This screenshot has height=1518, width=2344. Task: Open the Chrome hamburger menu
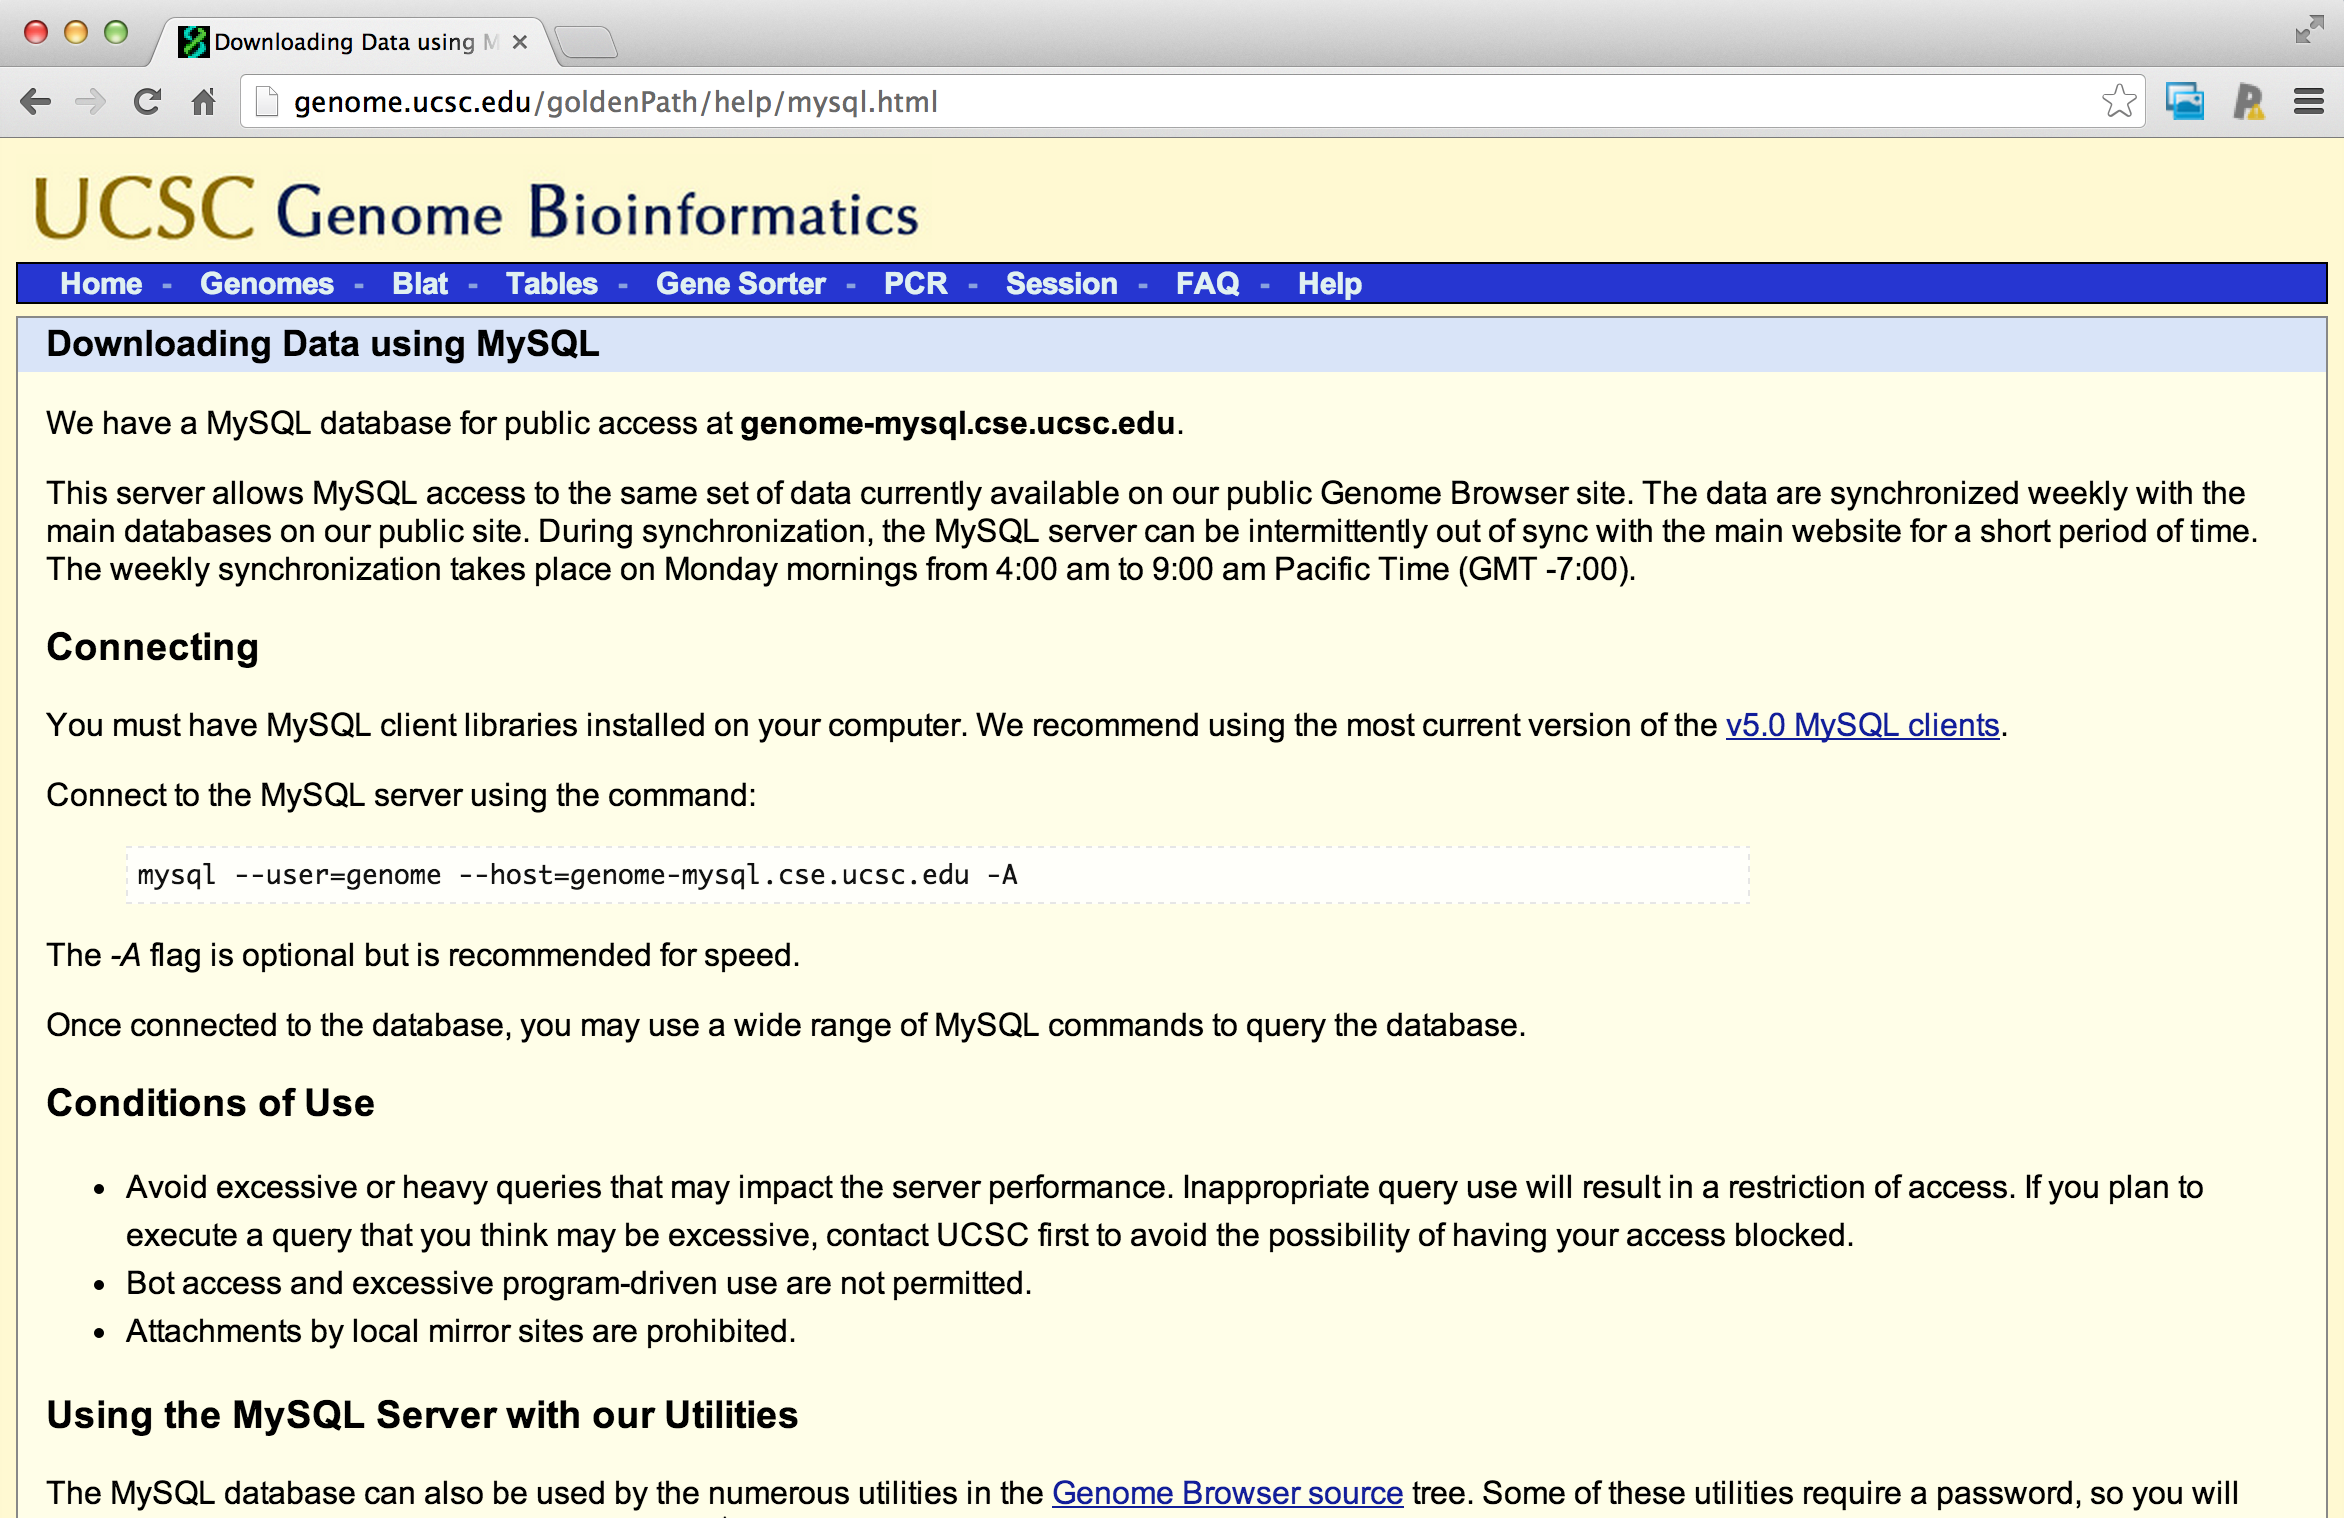(2309, 101)
